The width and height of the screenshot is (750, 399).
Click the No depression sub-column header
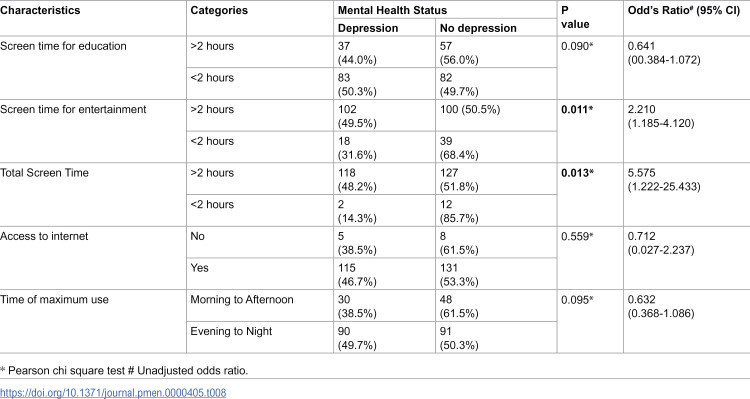[478, 28]
